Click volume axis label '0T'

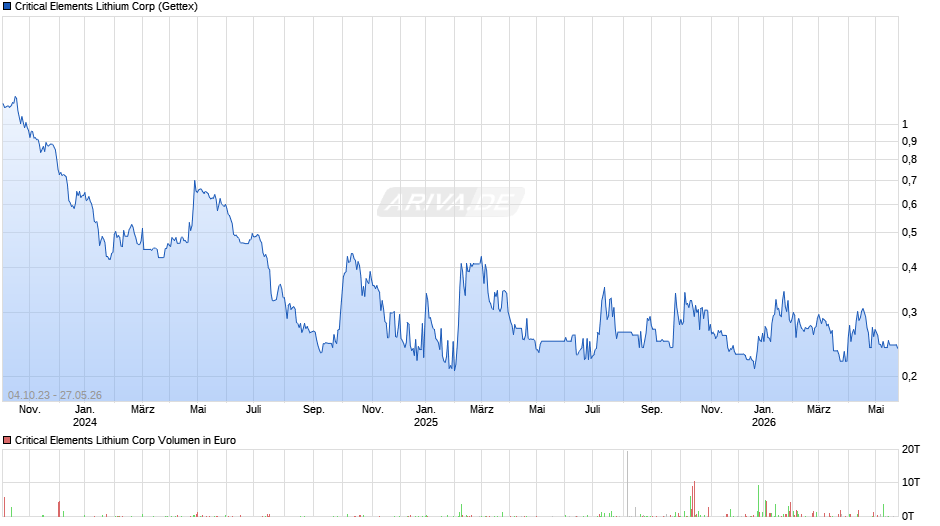coord(908,516)
